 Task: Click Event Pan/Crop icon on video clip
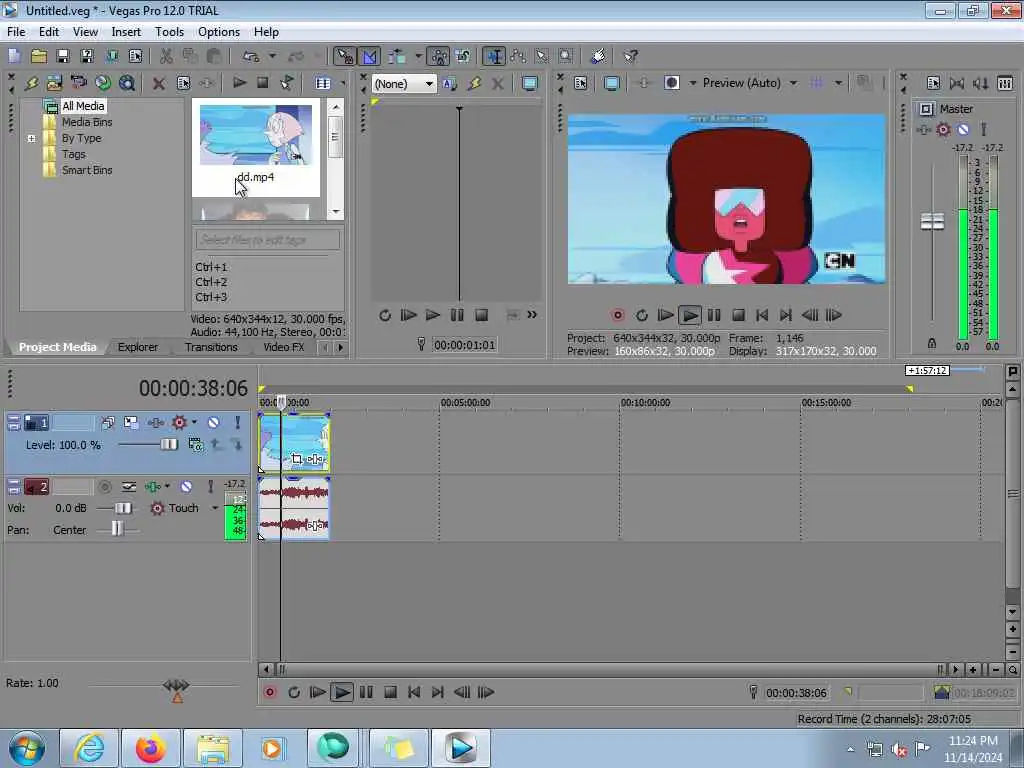[297, 459]
